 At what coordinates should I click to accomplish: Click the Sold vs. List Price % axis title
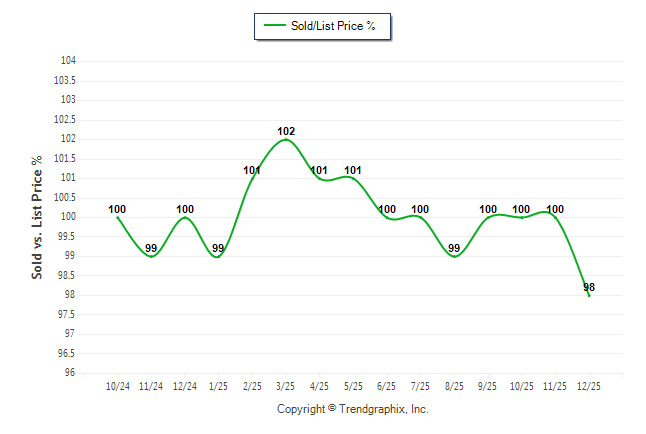point(37,216)
